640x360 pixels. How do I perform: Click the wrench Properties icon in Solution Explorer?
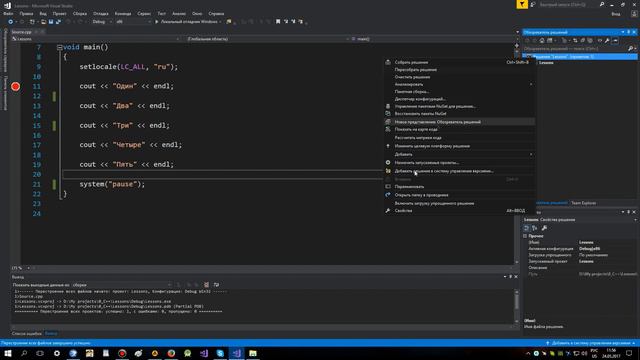point(607,40)
